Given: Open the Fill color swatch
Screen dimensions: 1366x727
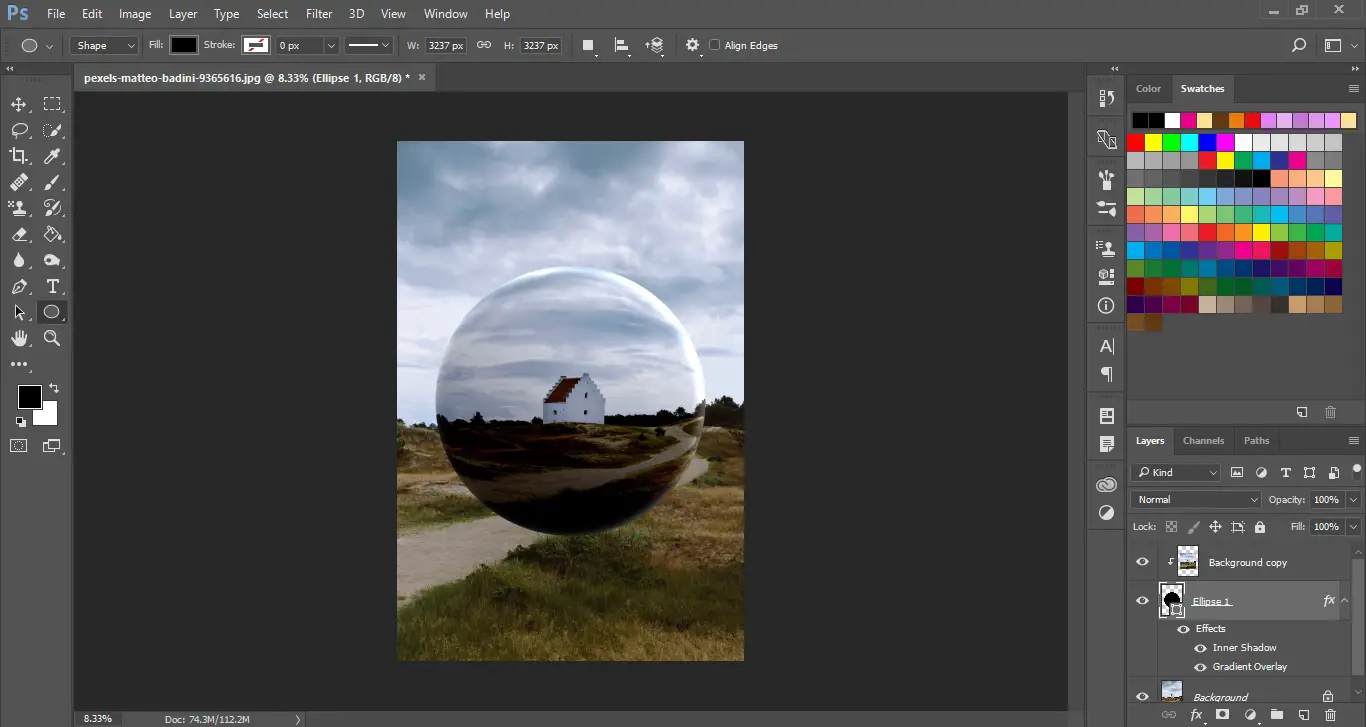Looking at the screenshot, I should coord(182,45).
